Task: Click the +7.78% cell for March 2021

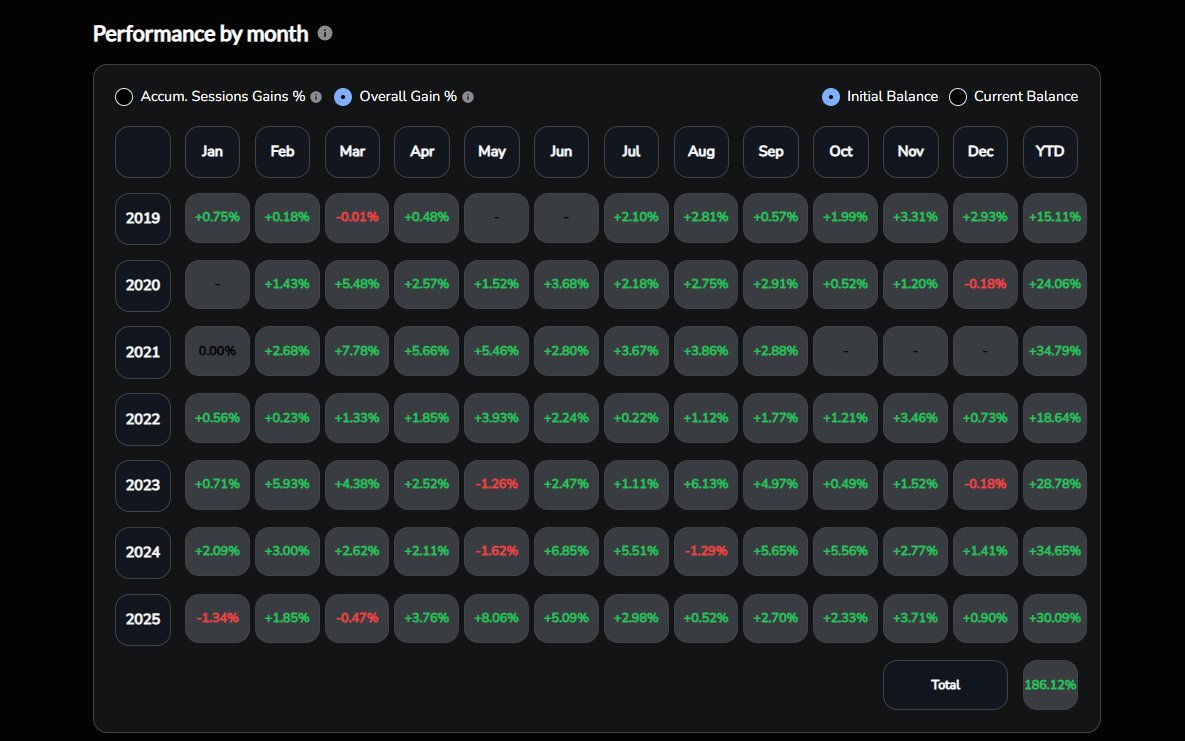Action: (357, 351)
